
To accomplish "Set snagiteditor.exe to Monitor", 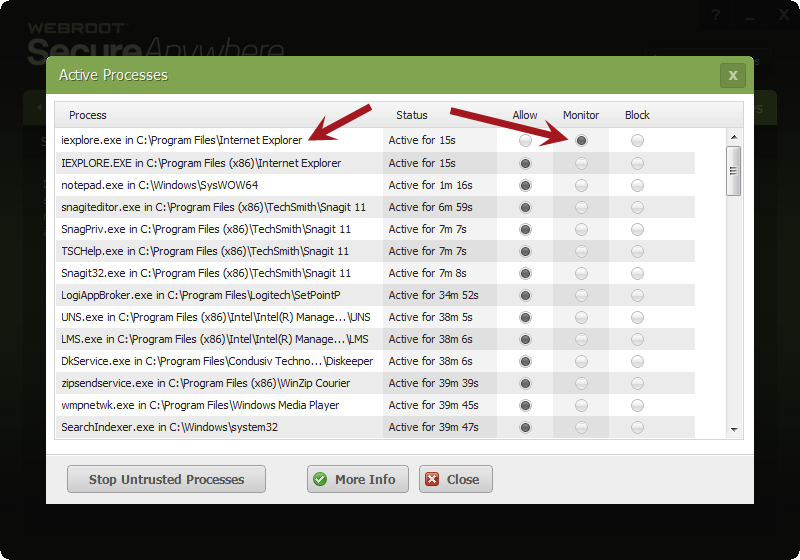I will [581, 207].
